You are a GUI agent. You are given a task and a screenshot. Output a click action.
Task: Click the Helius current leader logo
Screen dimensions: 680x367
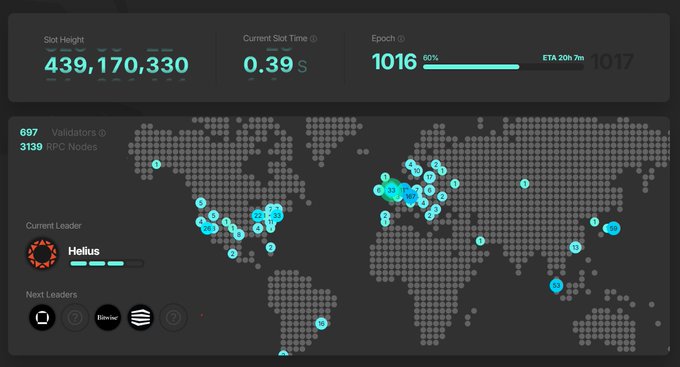tap(42, 254)
